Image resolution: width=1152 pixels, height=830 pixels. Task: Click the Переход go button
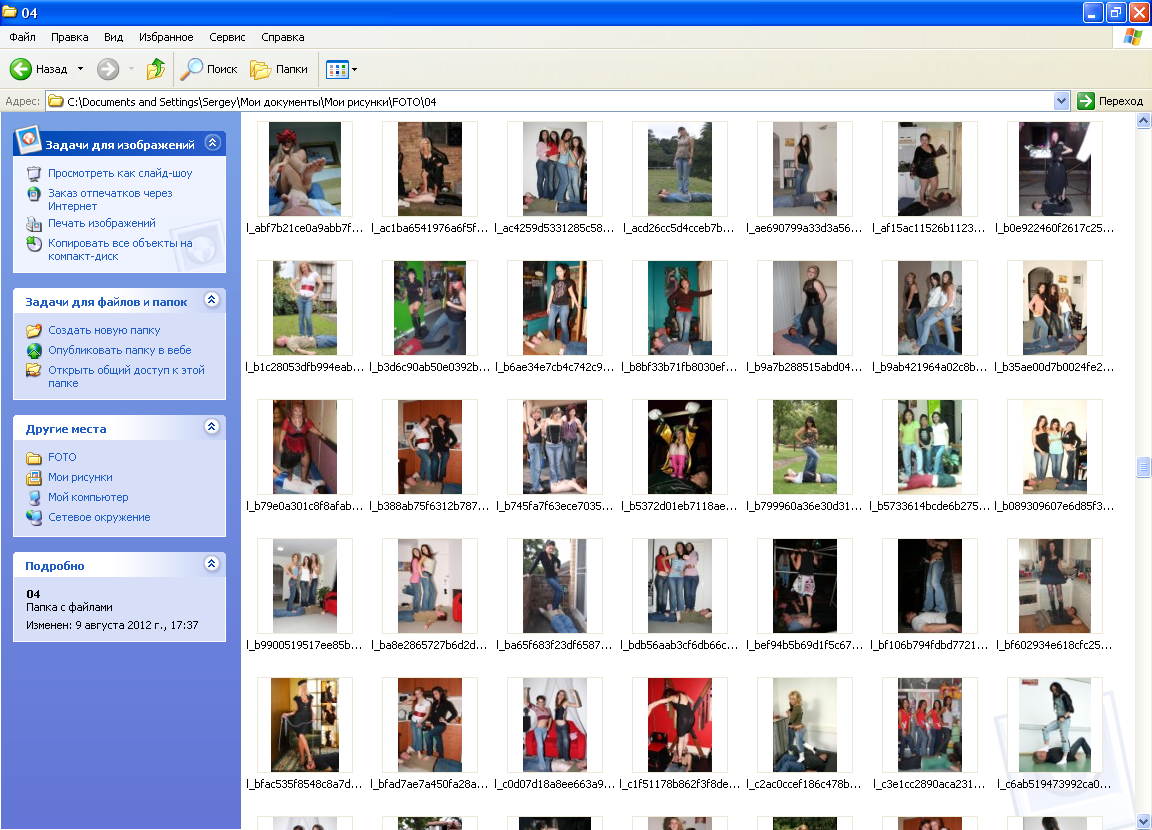pos(1110,101)
